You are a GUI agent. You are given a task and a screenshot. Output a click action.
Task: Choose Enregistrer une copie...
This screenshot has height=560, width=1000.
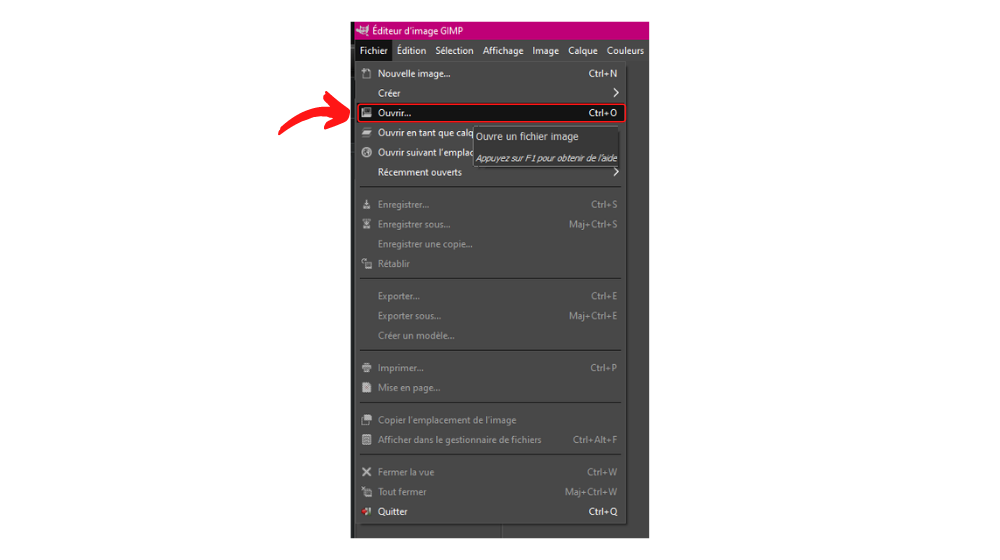tap(490, 244)
